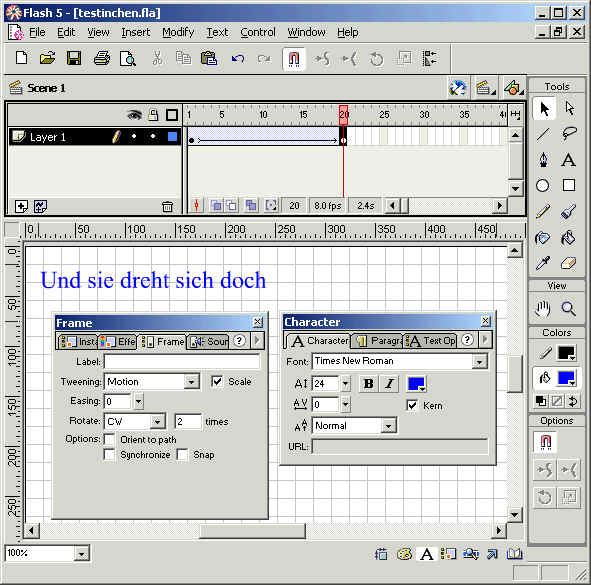Enable the Synchronize checkbox
Image resolution: width=591 pixels, height=585 pixels.
pos(109,455)
